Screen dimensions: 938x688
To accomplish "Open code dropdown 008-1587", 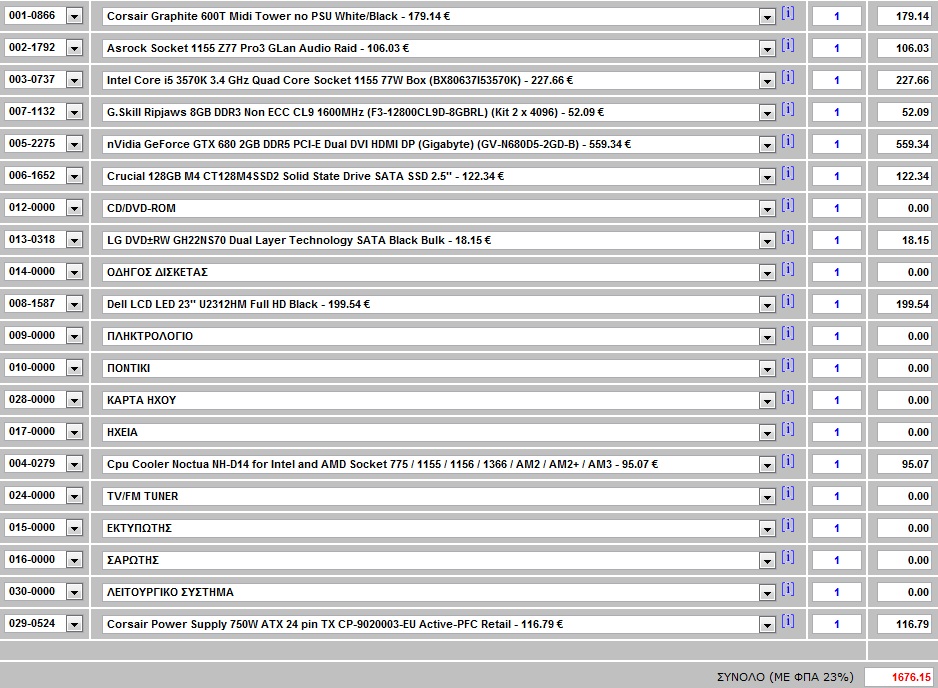I will pyautogui.click(x=74, y=305).
